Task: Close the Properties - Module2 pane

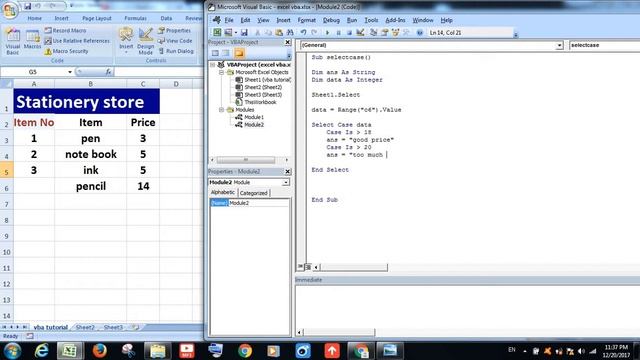Action: (287, 171)
